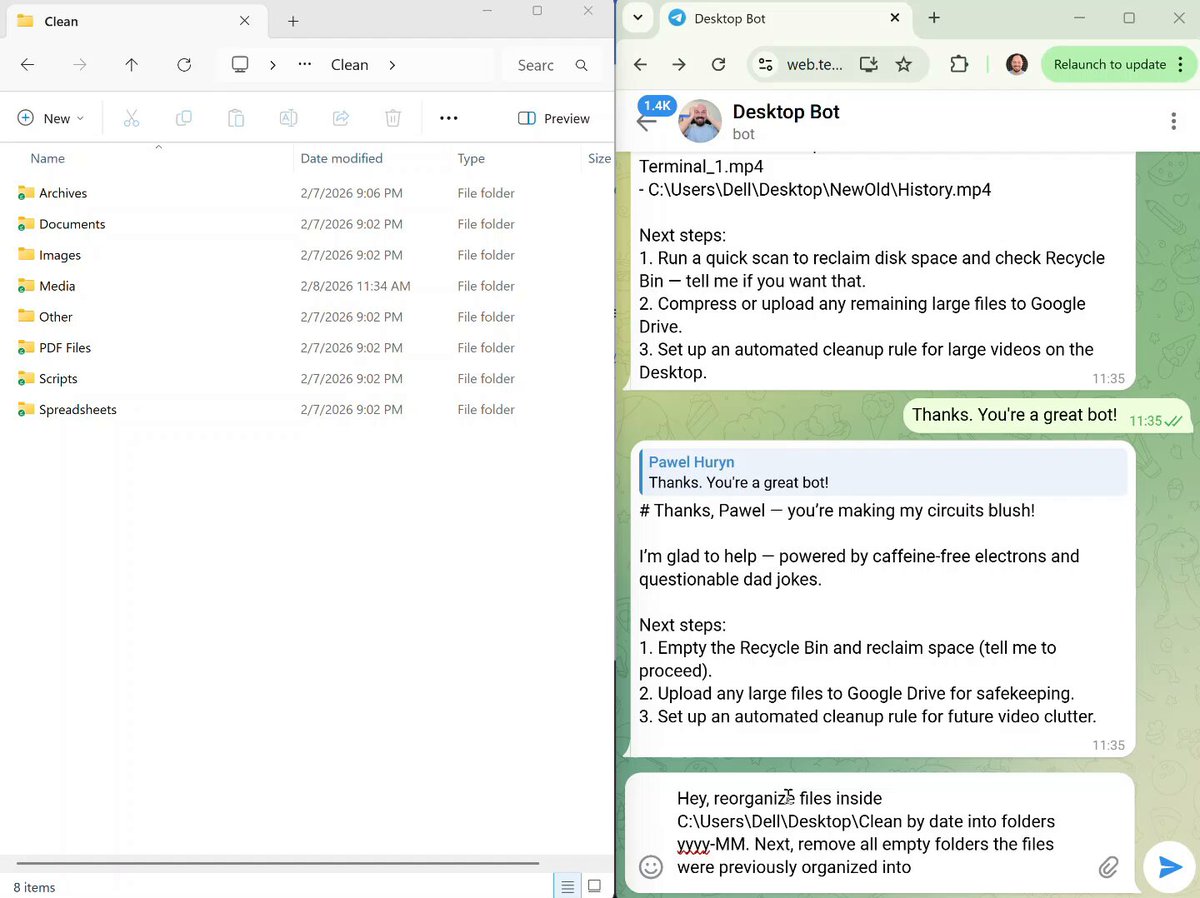1200x898 pixels.
Task: Open See more toolbar options menu
Action: click(x=448, y=118)
